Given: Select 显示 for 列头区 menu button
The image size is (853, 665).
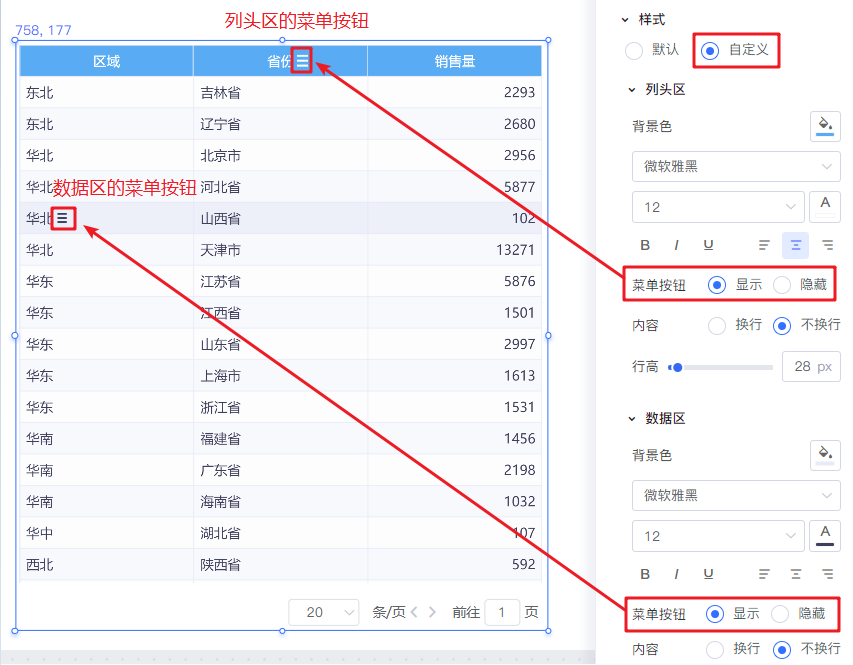Looking at the screenshot, I should (717, 285).
